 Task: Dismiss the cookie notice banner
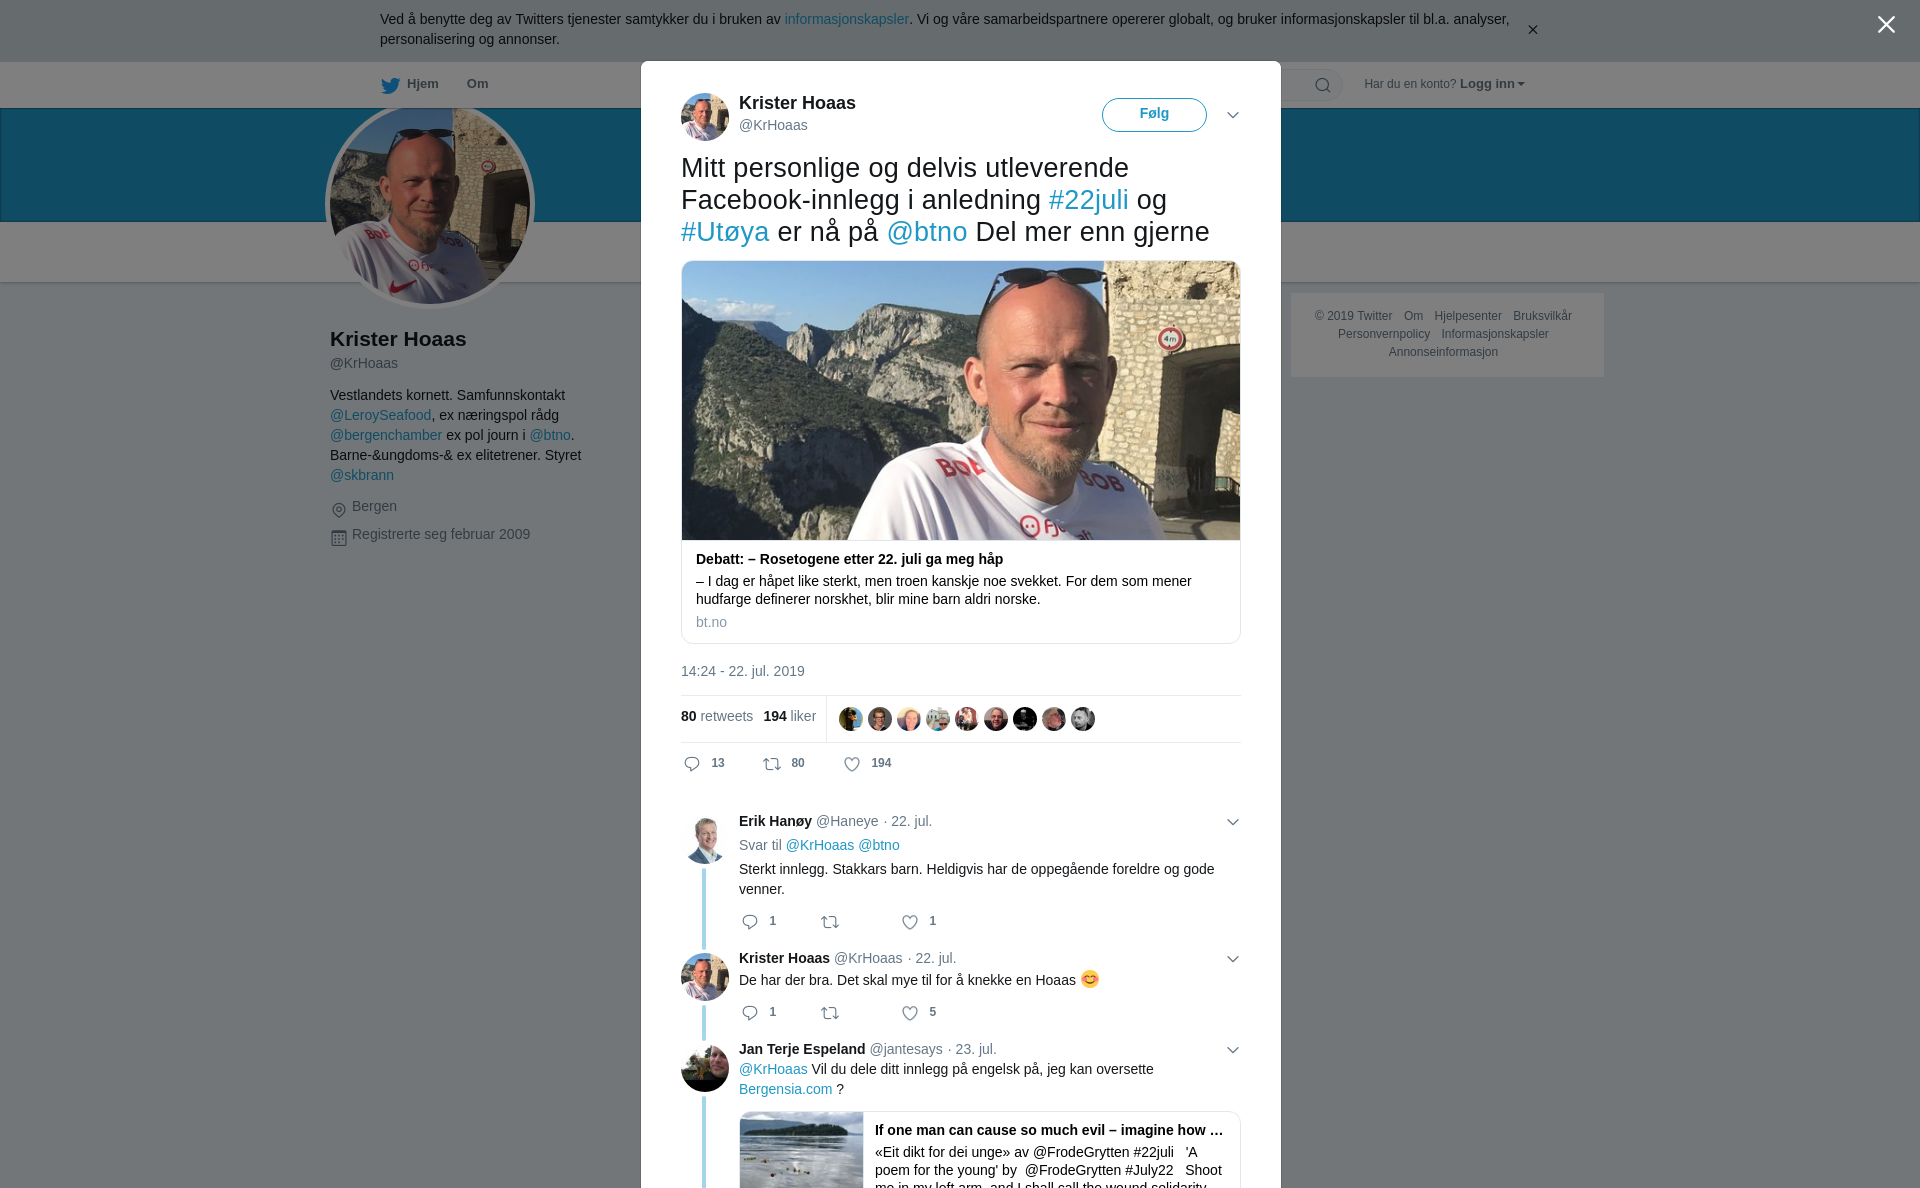tap(1532, 30)
